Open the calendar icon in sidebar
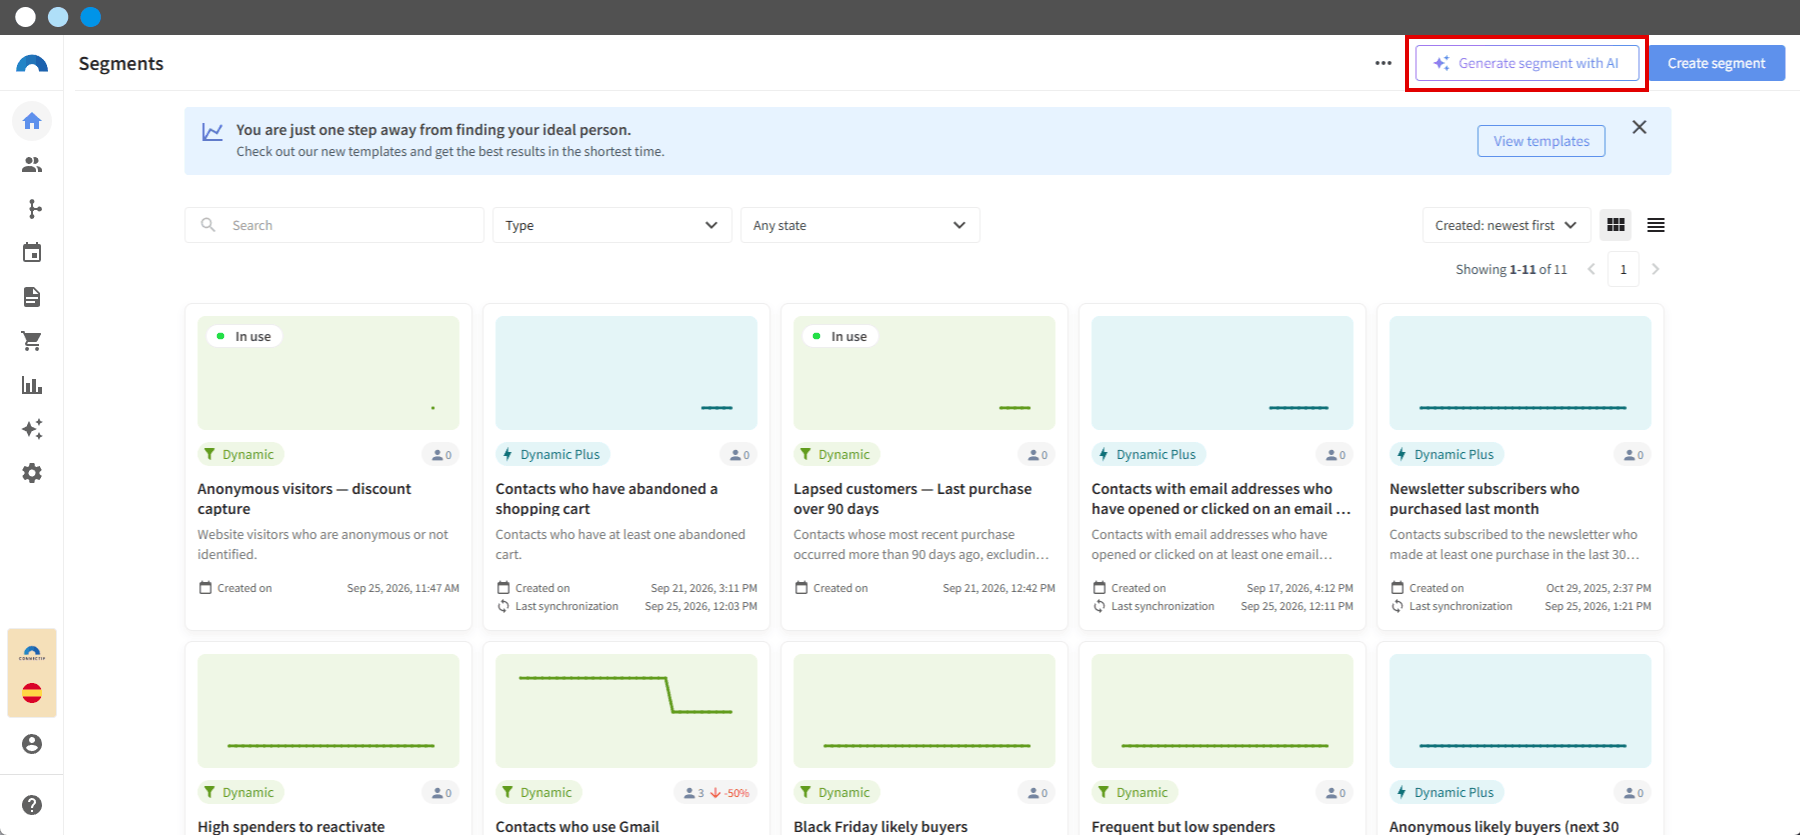1800x835 pixels. pos(32,253)
